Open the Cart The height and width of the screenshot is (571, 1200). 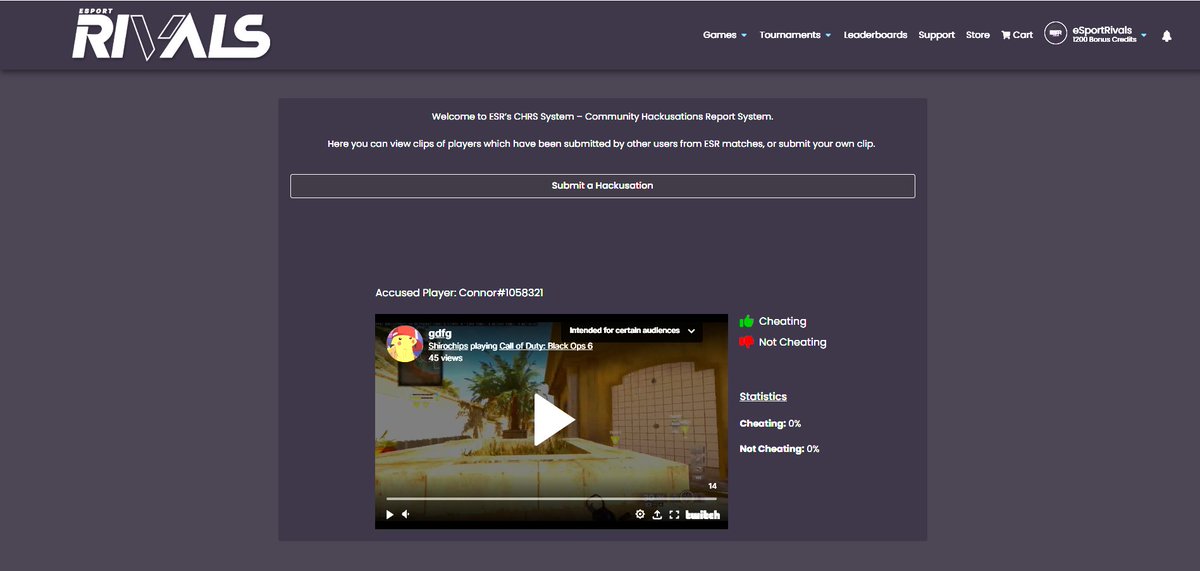(1017, 35)
